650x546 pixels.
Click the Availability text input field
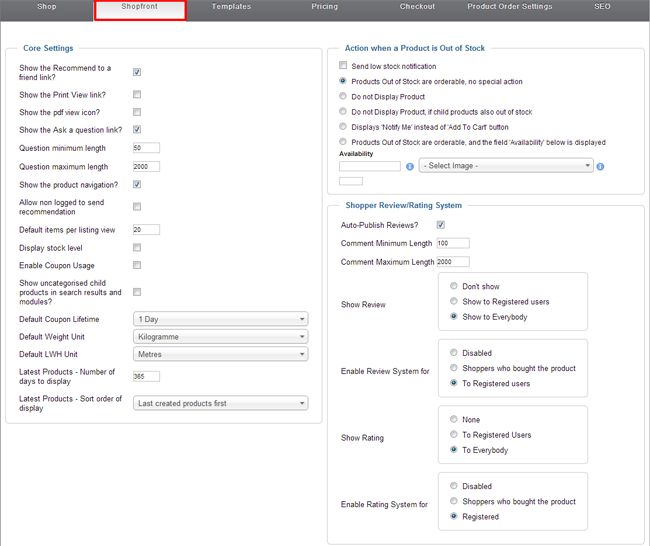point(370,166)
